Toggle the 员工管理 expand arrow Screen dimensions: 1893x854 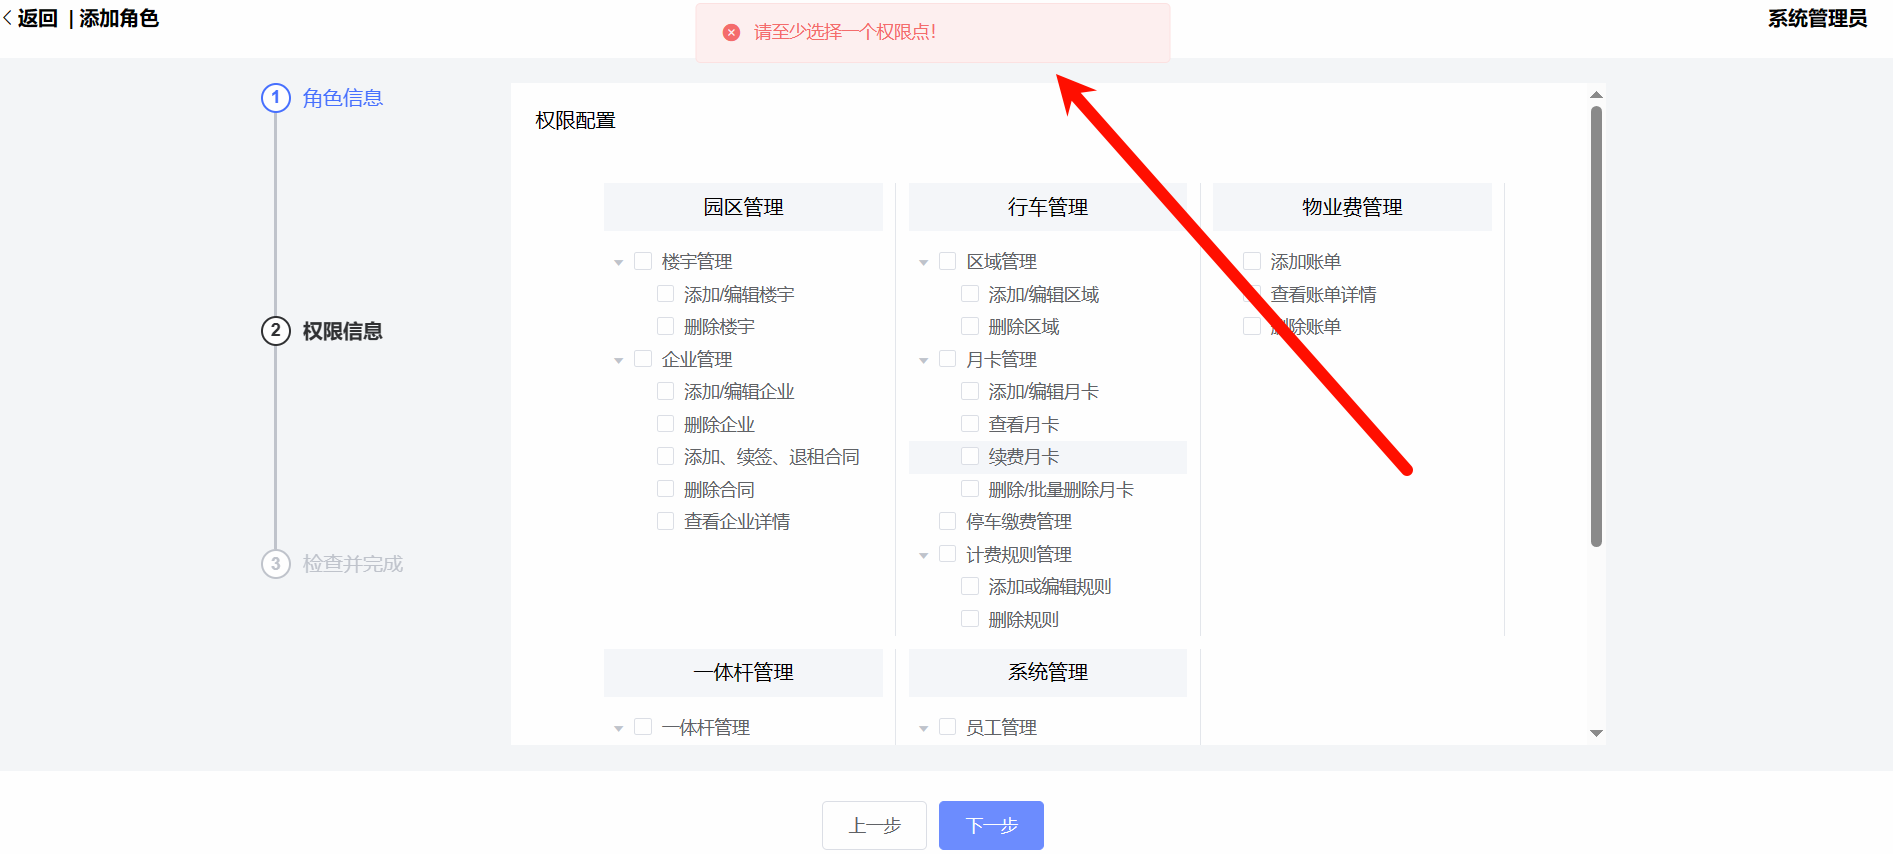pos(924,729)
